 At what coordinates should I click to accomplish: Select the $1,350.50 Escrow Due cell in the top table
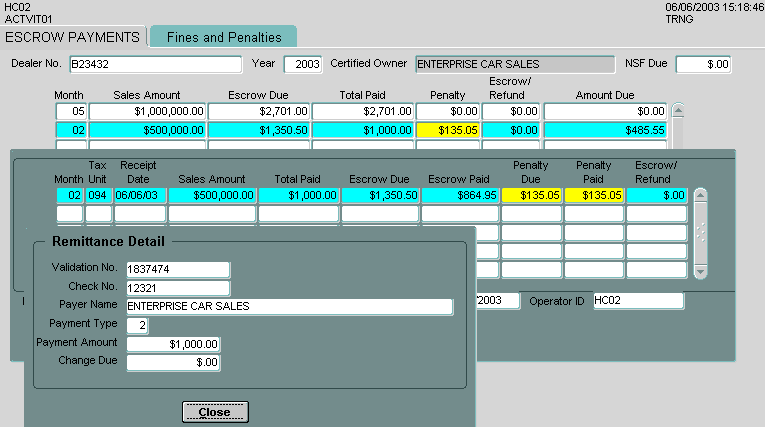click(x=259, y=130)
